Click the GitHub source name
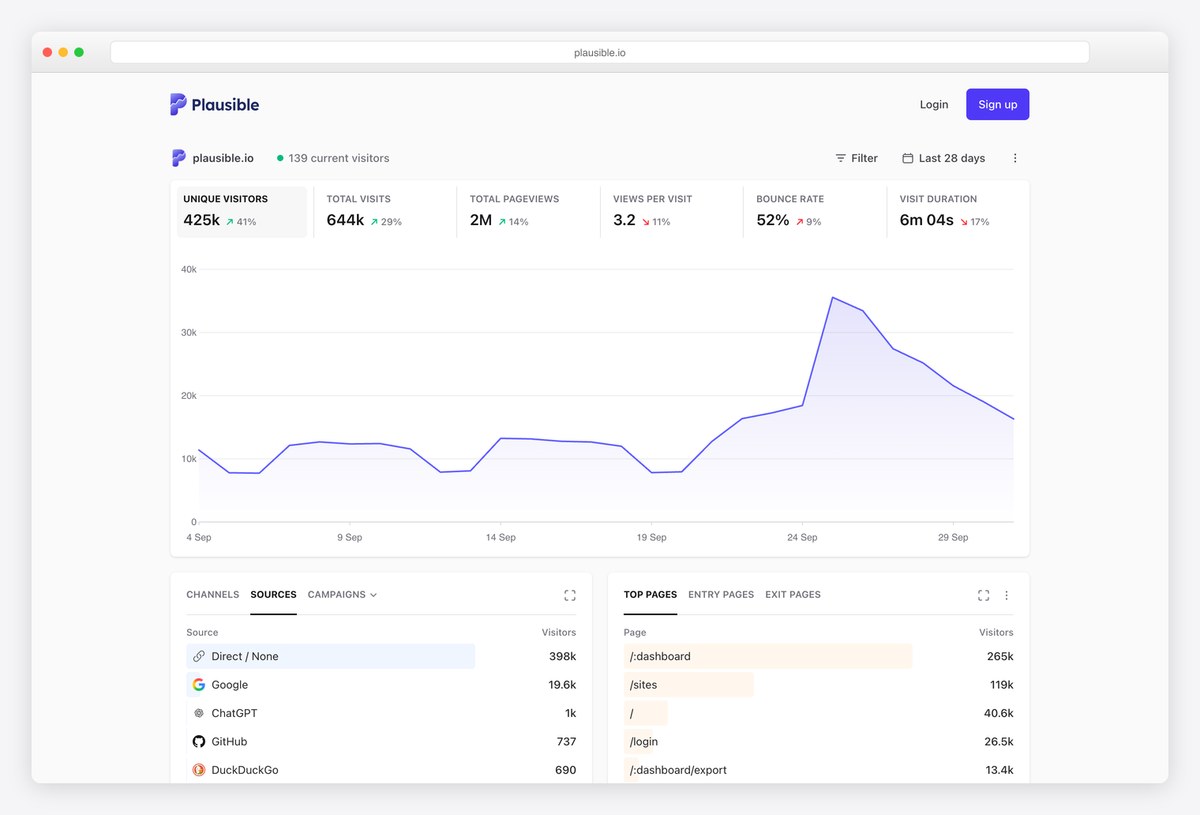The width and height of the screenshot is (1200, 815). (230, 742)
